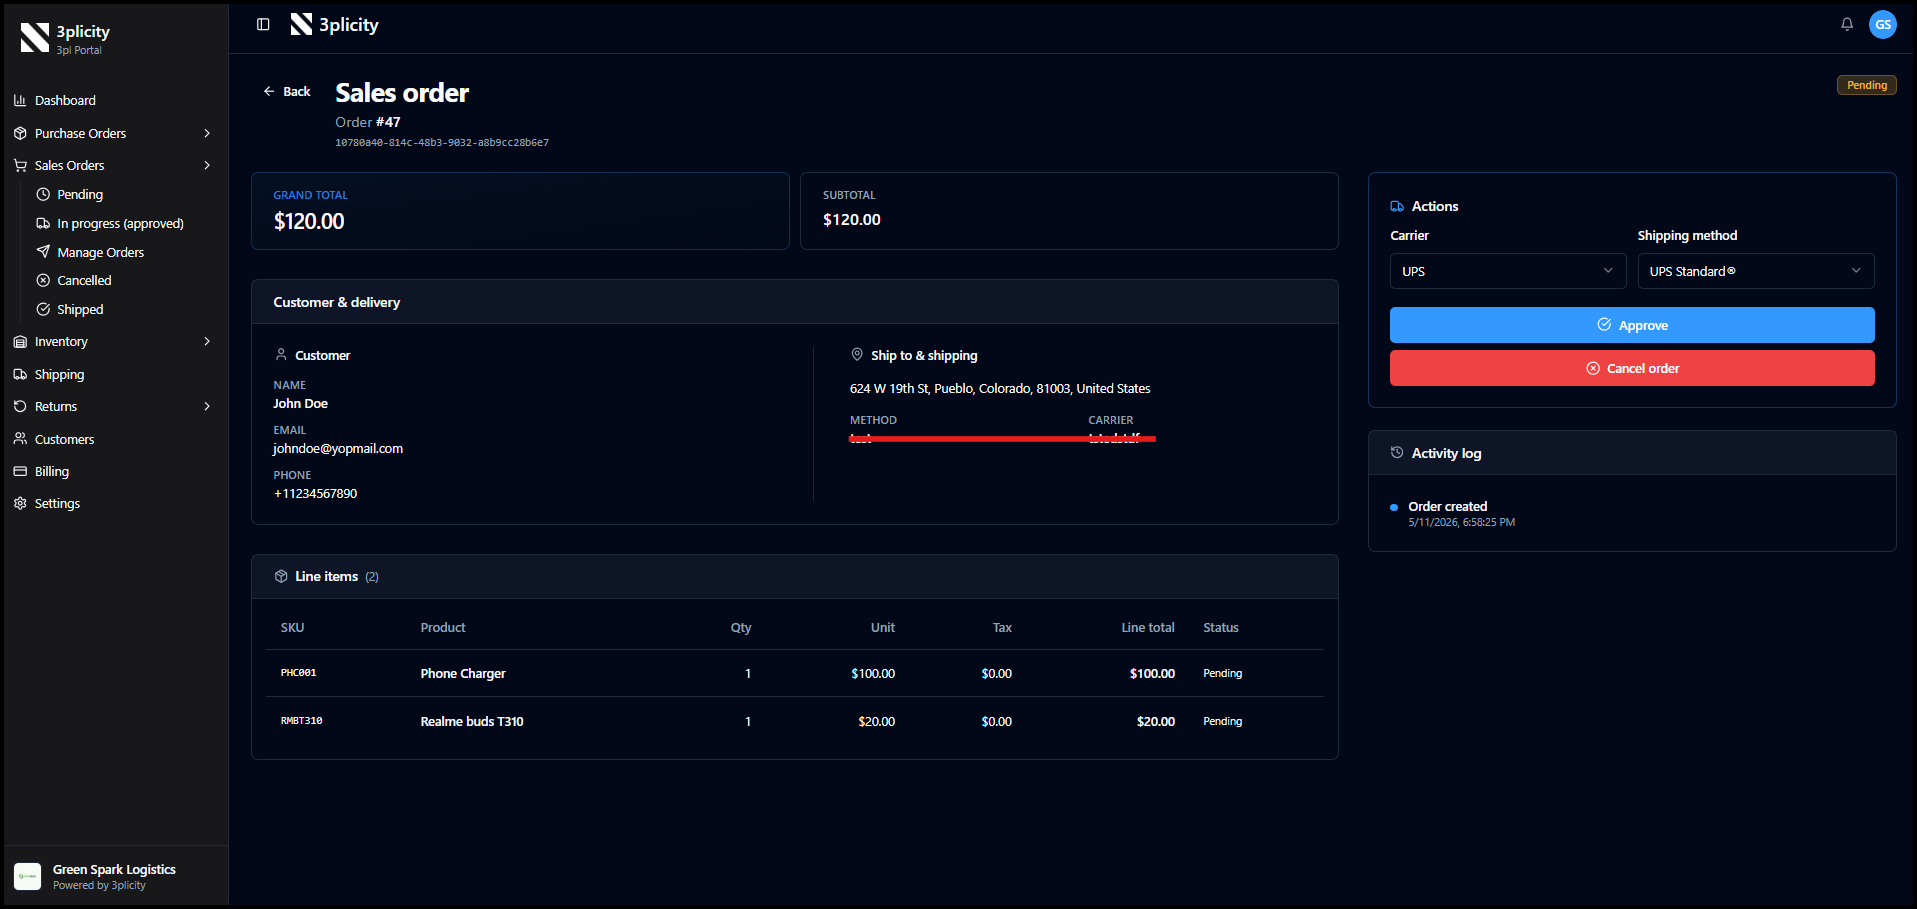Click the Green Spark Logistics logo
Viewport: 1917px width, 909px height.
(x=28, y=877)
